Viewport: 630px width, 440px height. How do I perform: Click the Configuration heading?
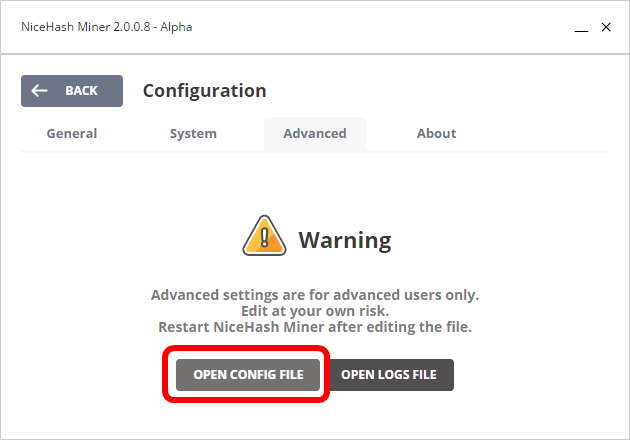click(x=205, y=91)
